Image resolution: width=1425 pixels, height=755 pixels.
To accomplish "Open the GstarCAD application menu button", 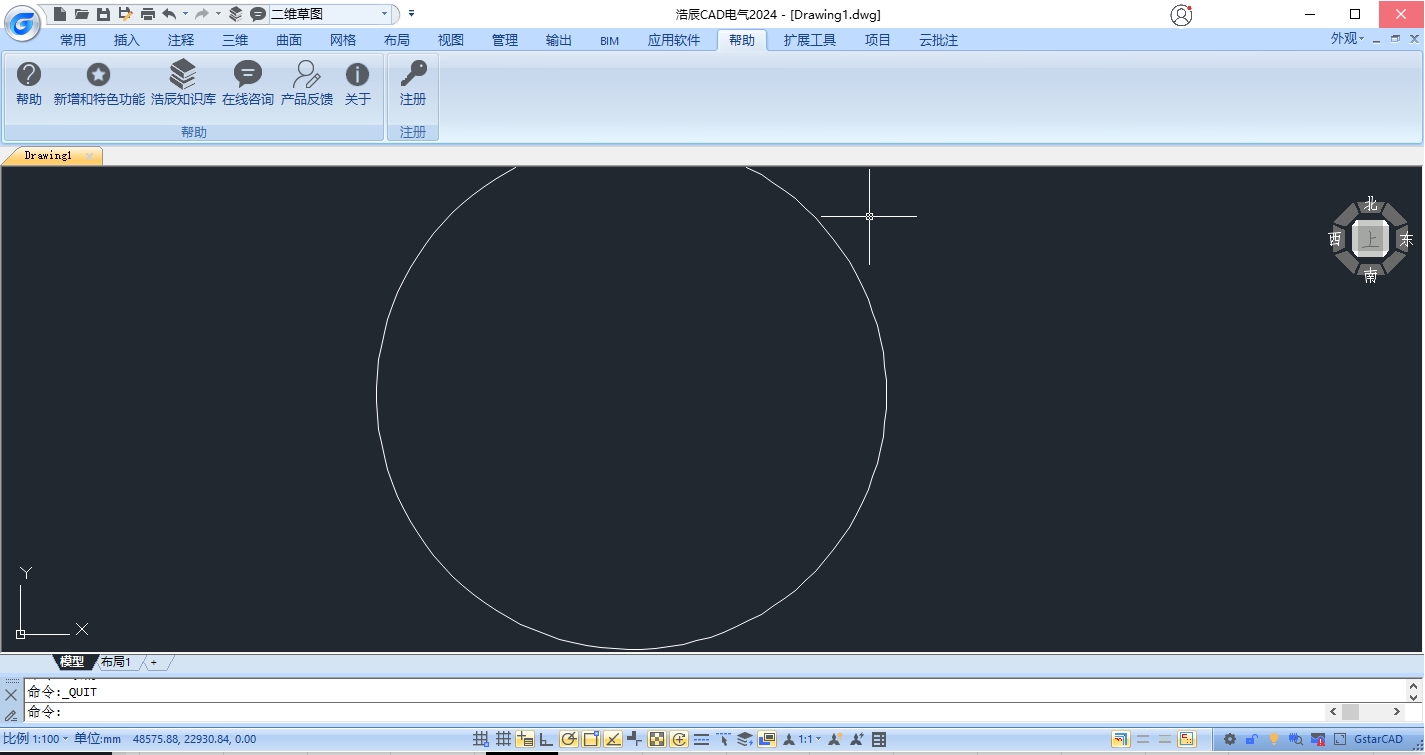I will coord(22,21).
